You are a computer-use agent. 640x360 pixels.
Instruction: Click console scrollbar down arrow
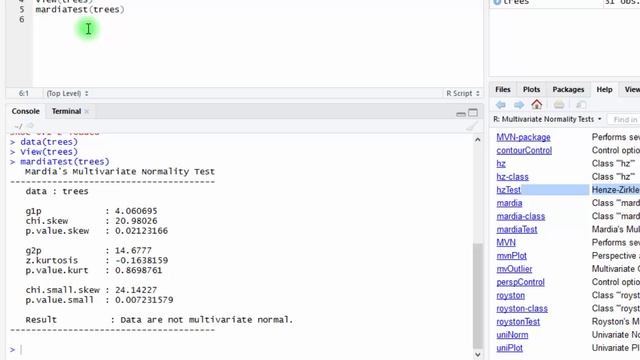[478, 355]
